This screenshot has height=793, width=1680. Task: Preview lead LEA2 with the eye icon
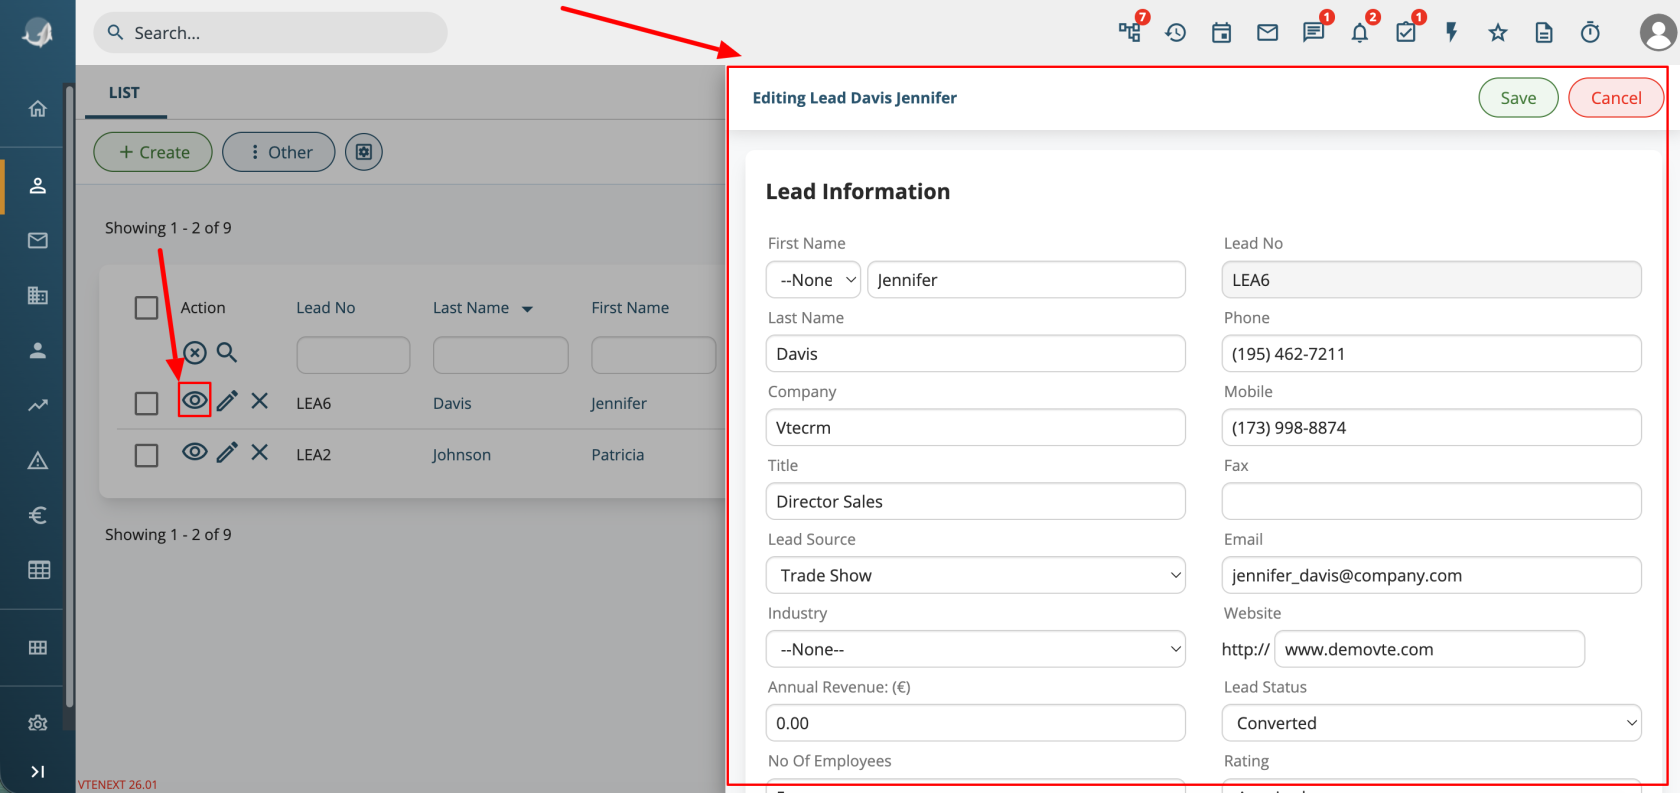click(195, 452)
